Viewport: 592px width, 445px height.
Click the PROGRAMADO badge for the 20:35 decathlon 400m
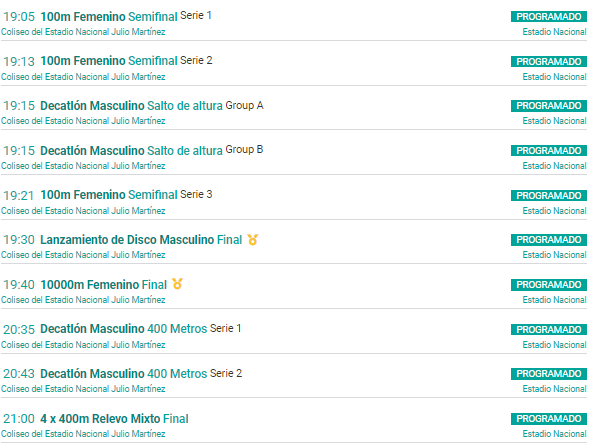(x=549, y=330)
